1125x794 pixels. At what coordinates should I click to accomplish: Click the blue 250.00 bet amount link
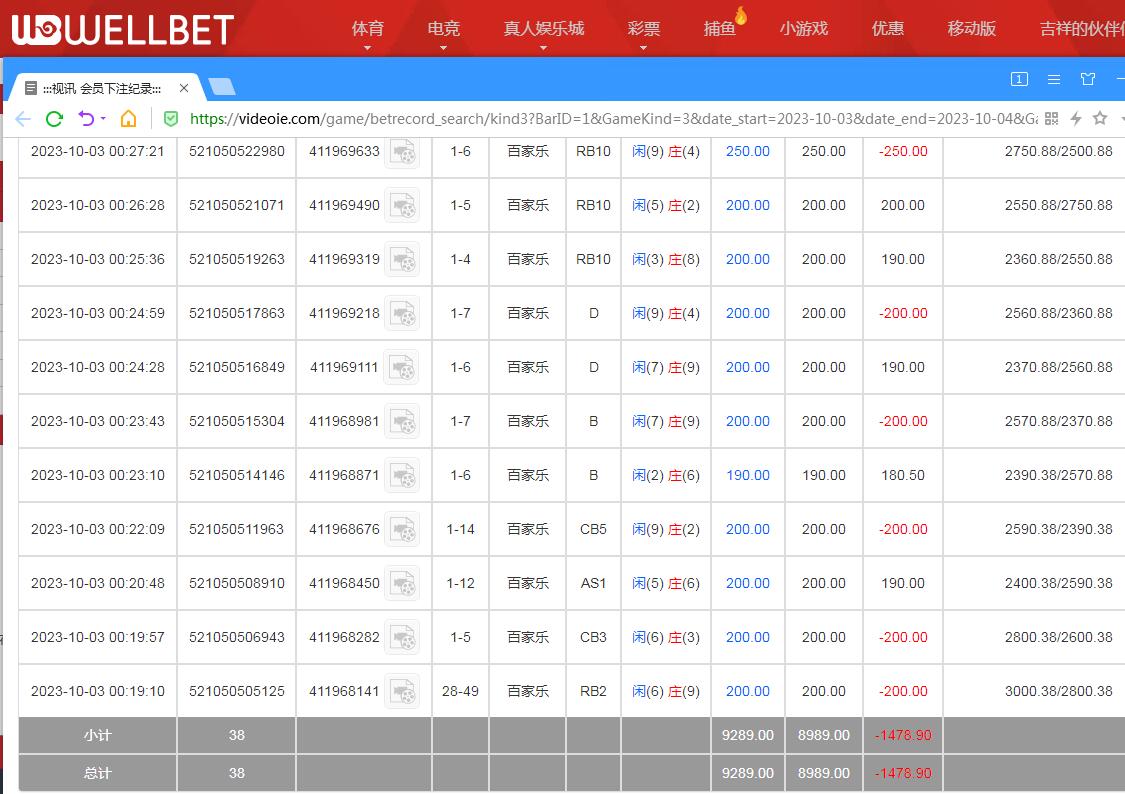coord(747,152)
